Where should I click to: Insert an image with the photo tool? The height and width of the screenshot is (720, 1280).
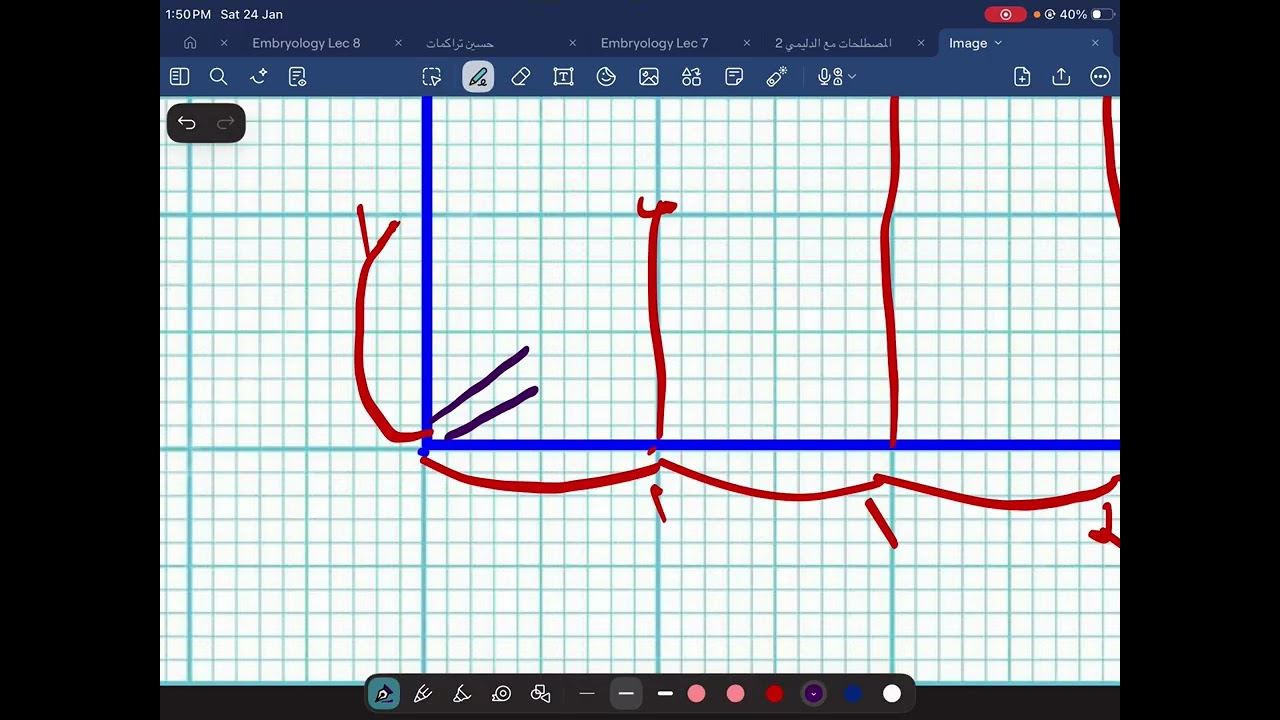coord(649,77)
